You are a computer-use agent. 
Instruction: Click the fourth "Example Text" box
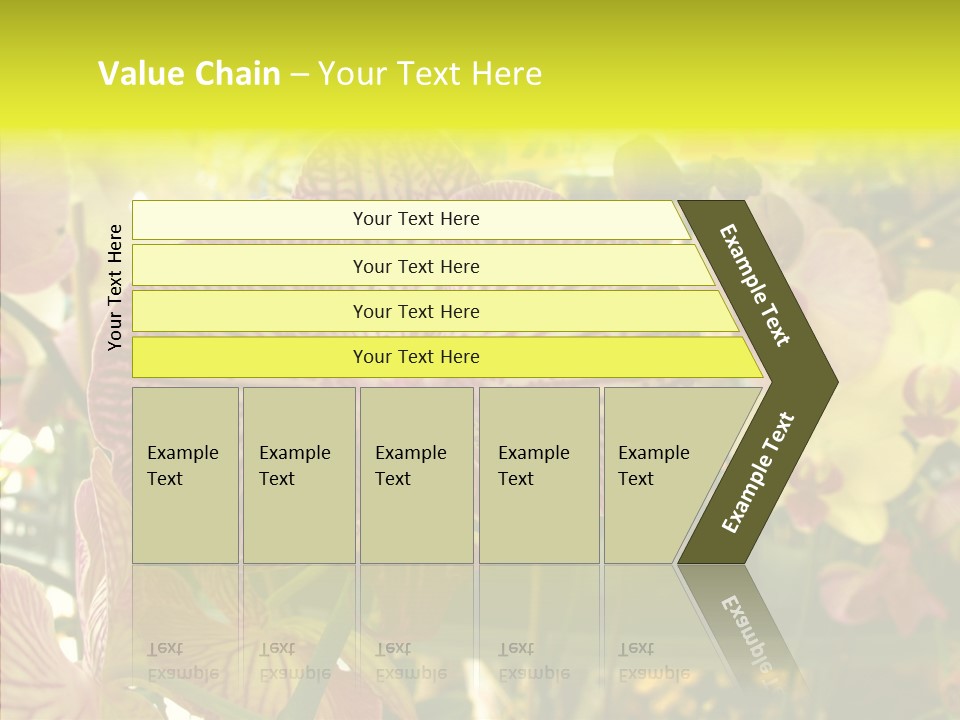[x=539, y=474]
